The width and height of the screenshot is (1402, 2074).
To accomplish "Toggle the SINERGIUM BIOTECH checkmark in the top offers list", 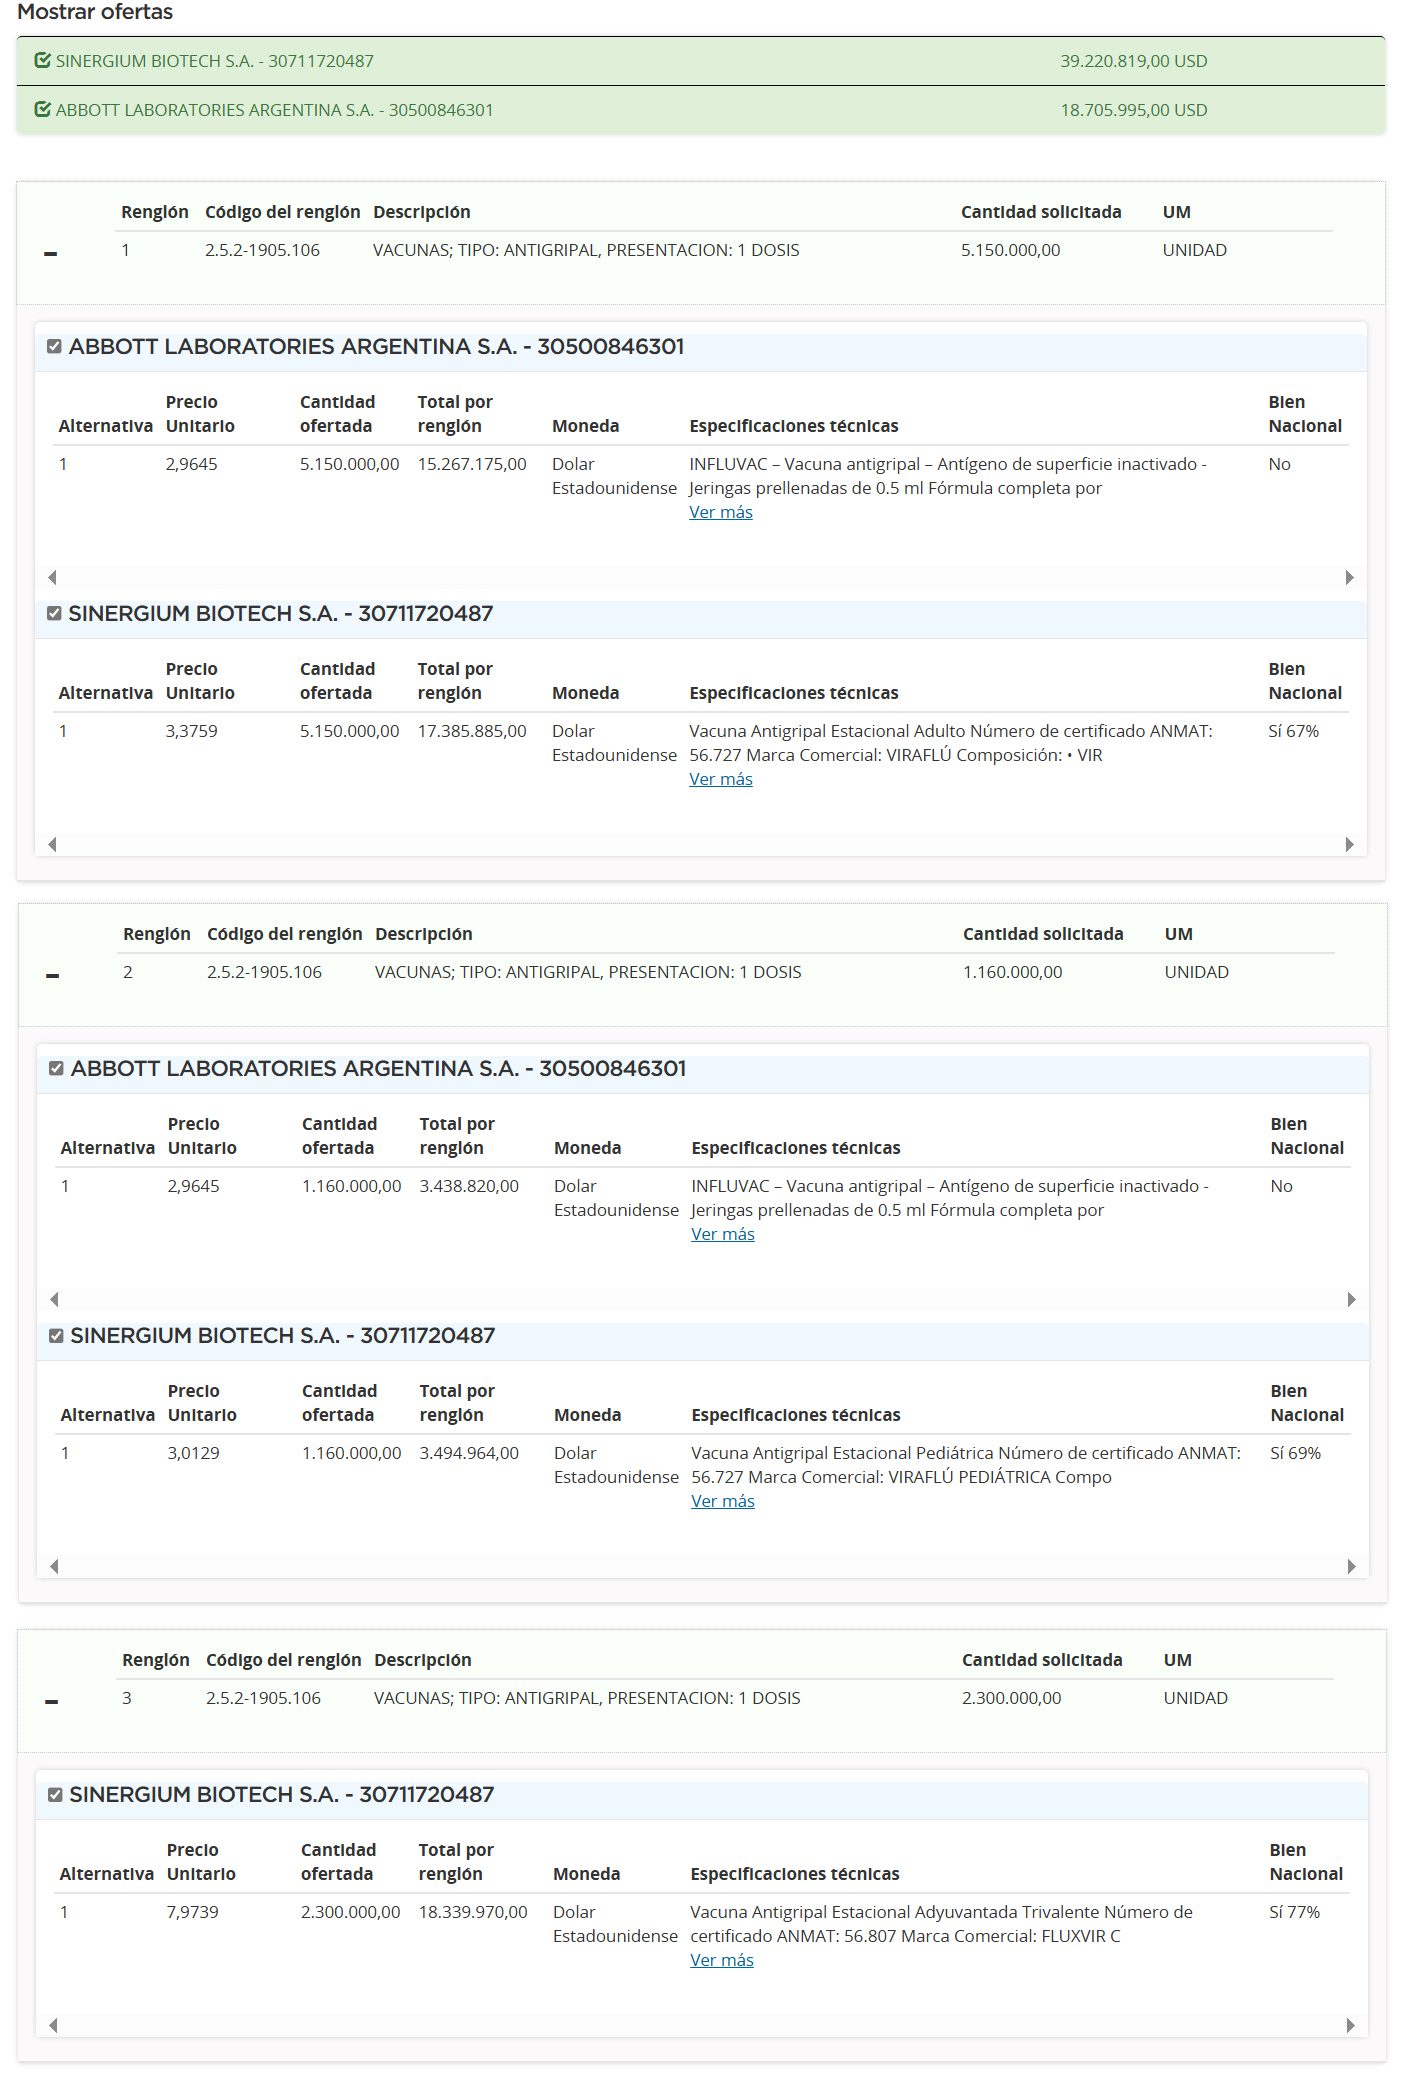I will point(42,61).
